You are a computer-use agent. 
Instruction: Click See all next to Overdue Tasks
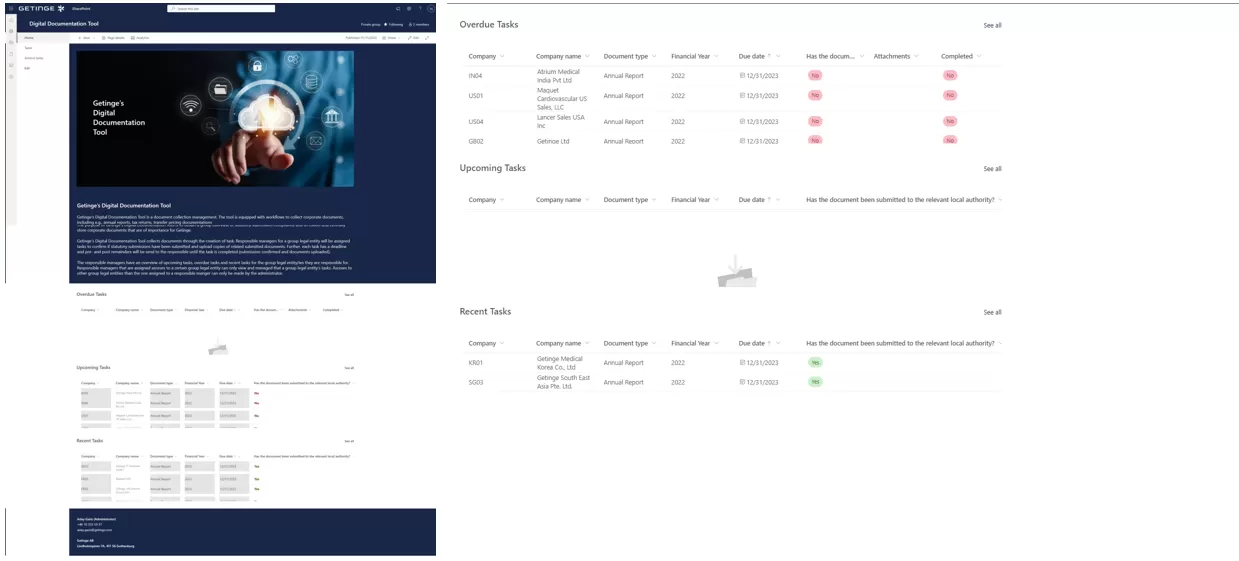click(992, 25)
